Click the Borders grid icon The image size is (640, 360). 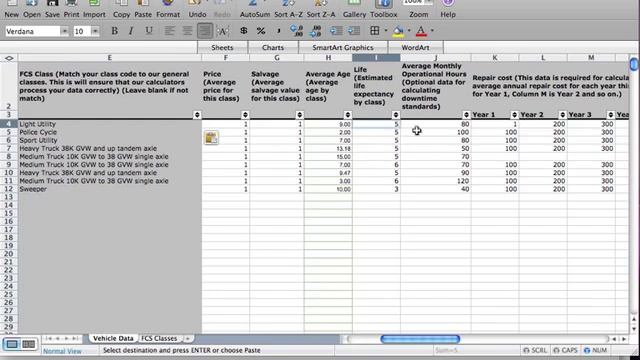coord(375,31)
